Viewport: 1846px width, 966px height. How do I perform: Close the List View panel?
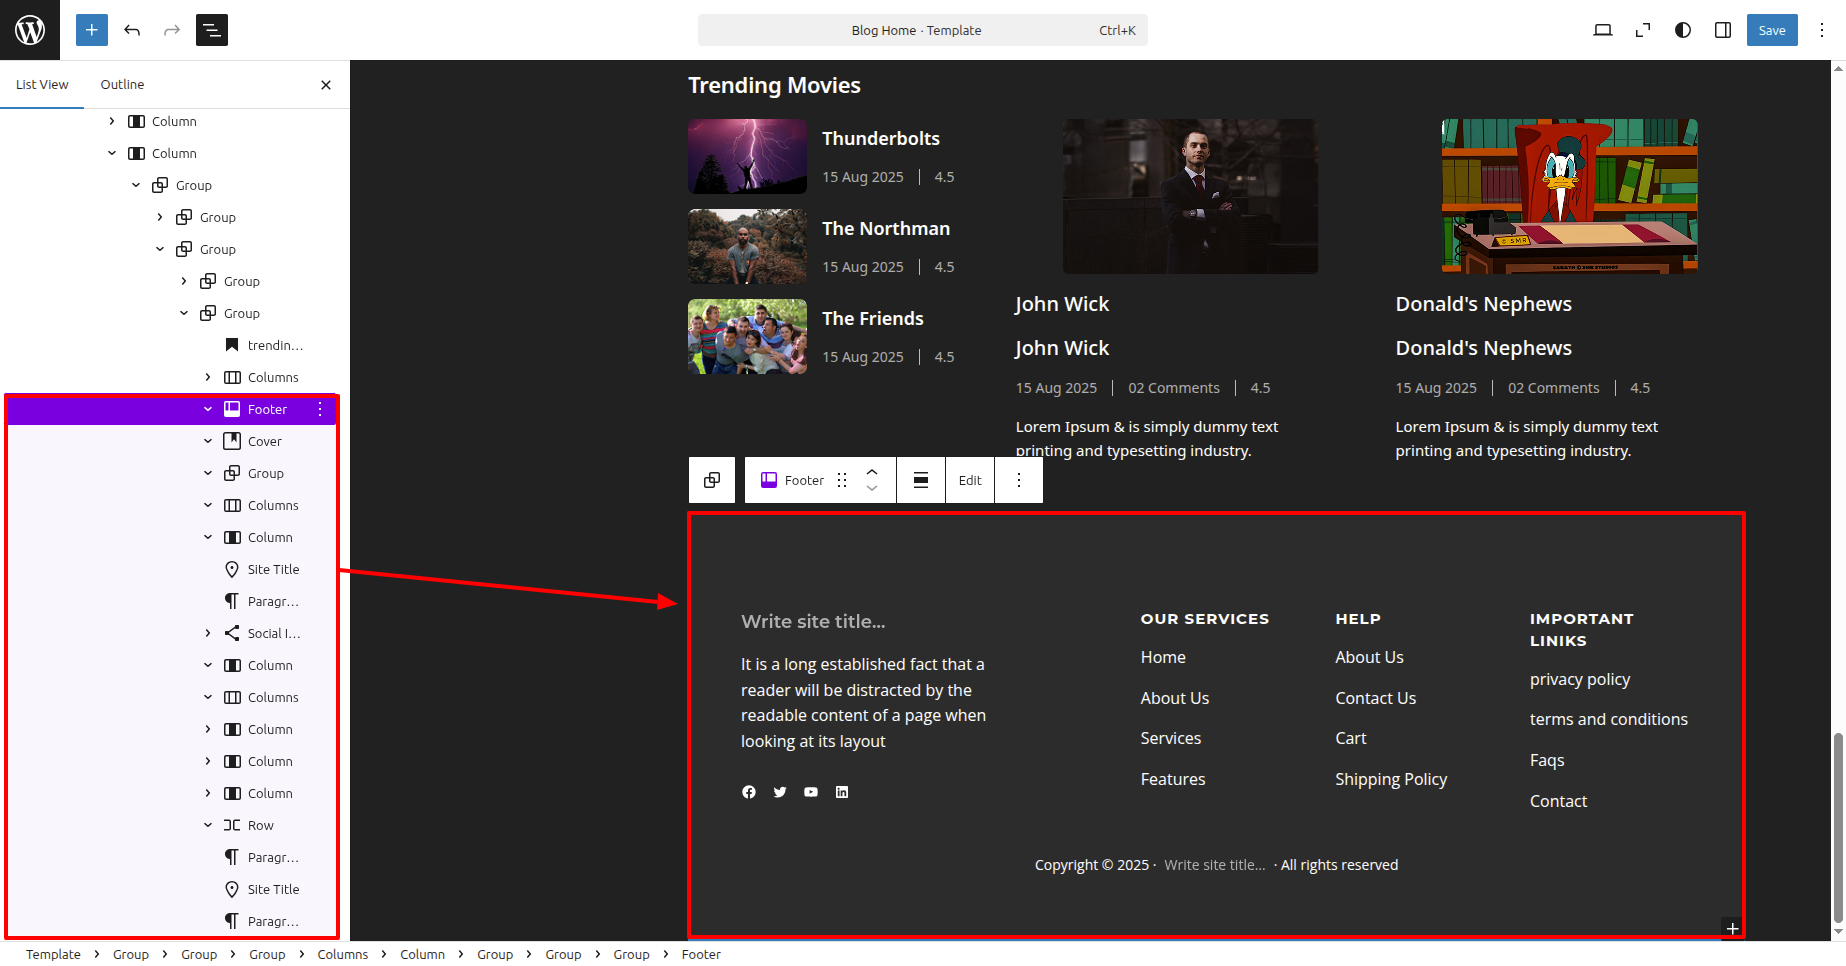pos(326,85)
